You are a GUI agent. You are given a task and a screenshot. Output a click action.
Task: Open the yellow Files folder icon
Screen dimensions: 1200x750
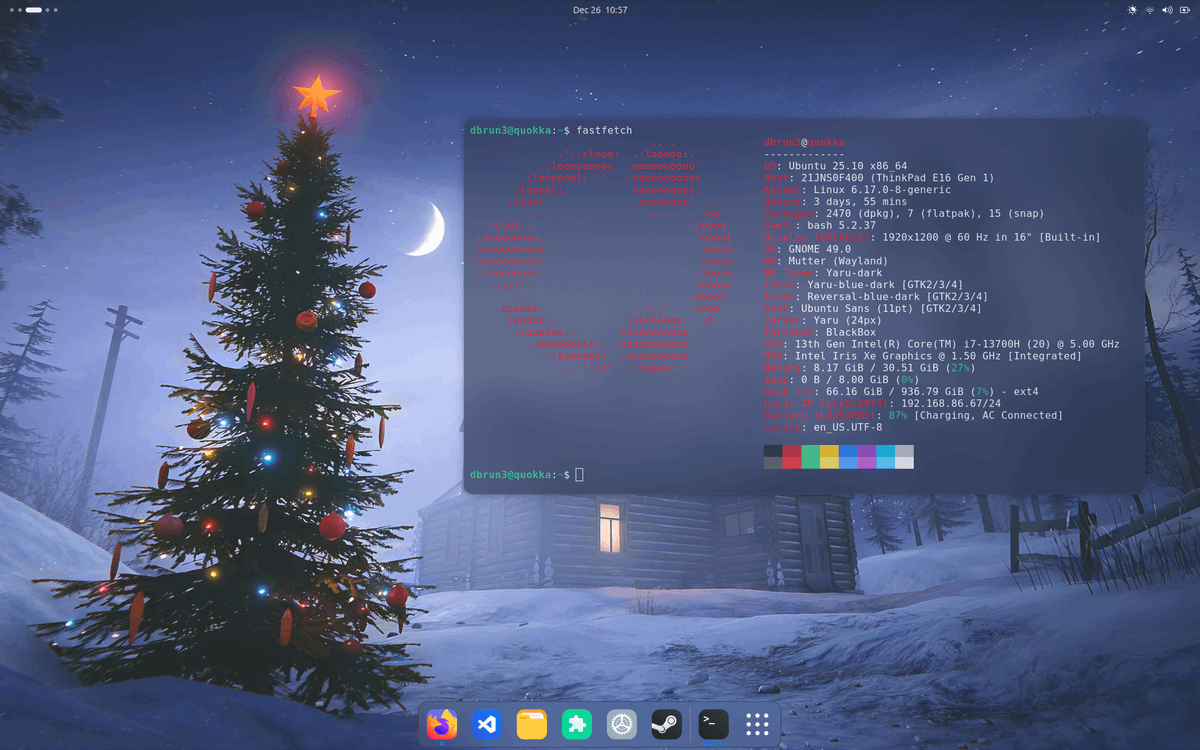point(532,724)
